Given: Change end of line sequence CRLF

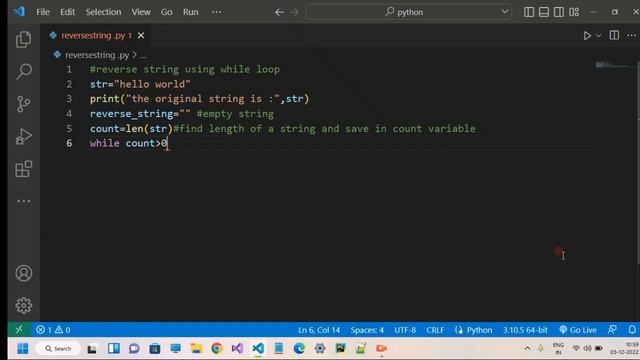Looking at the screenshot, I should pyautogui.click(x=435, y=330).
